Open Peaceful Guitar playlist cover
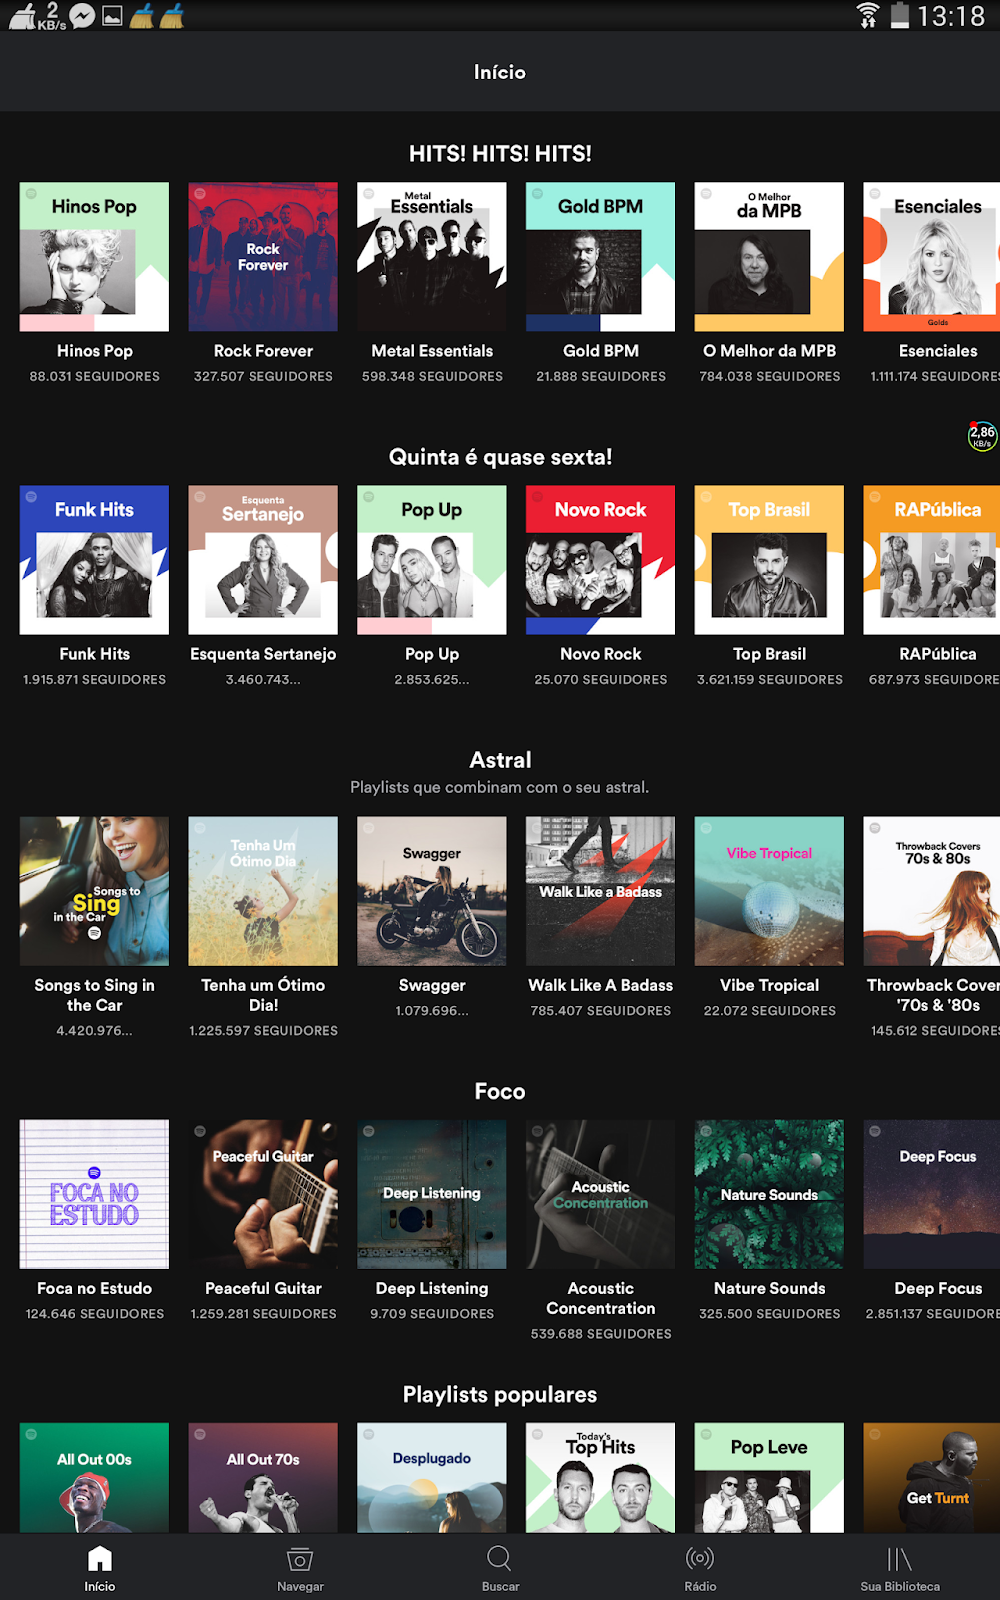The width and height of the screenshot is (1000, 1600). coord(263,1194)
